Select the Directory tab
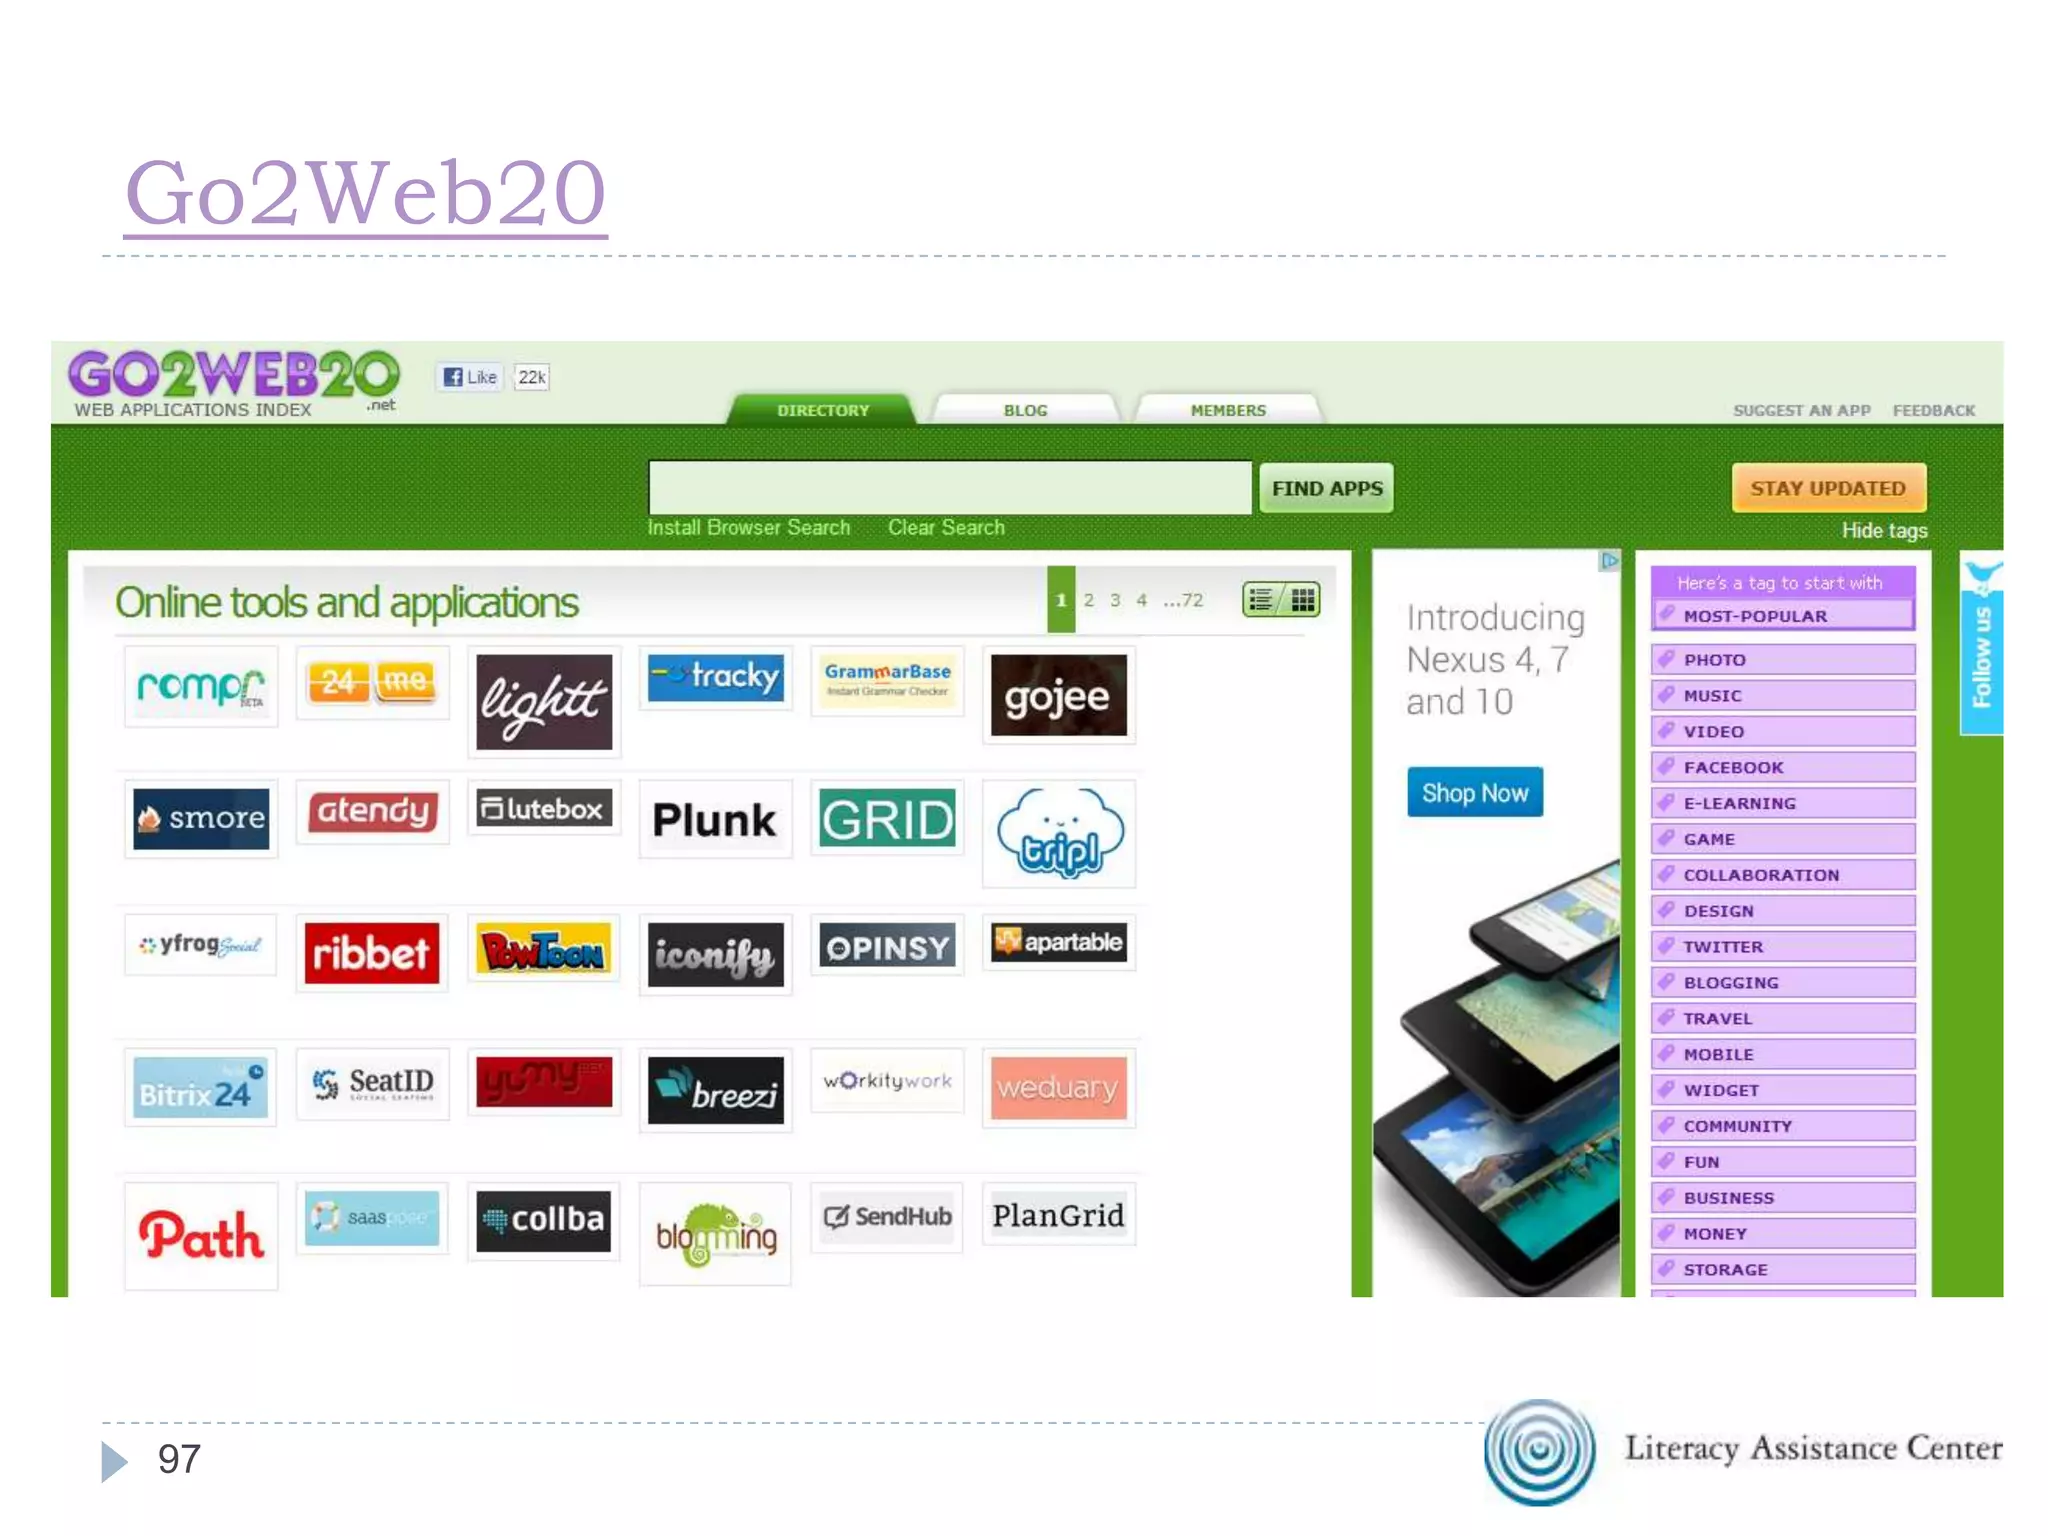 [x=823, y=410]
